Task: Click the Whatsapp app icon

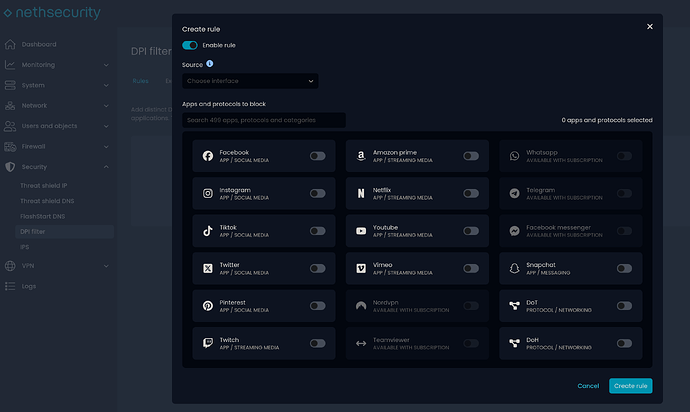Action: [514, 156]
